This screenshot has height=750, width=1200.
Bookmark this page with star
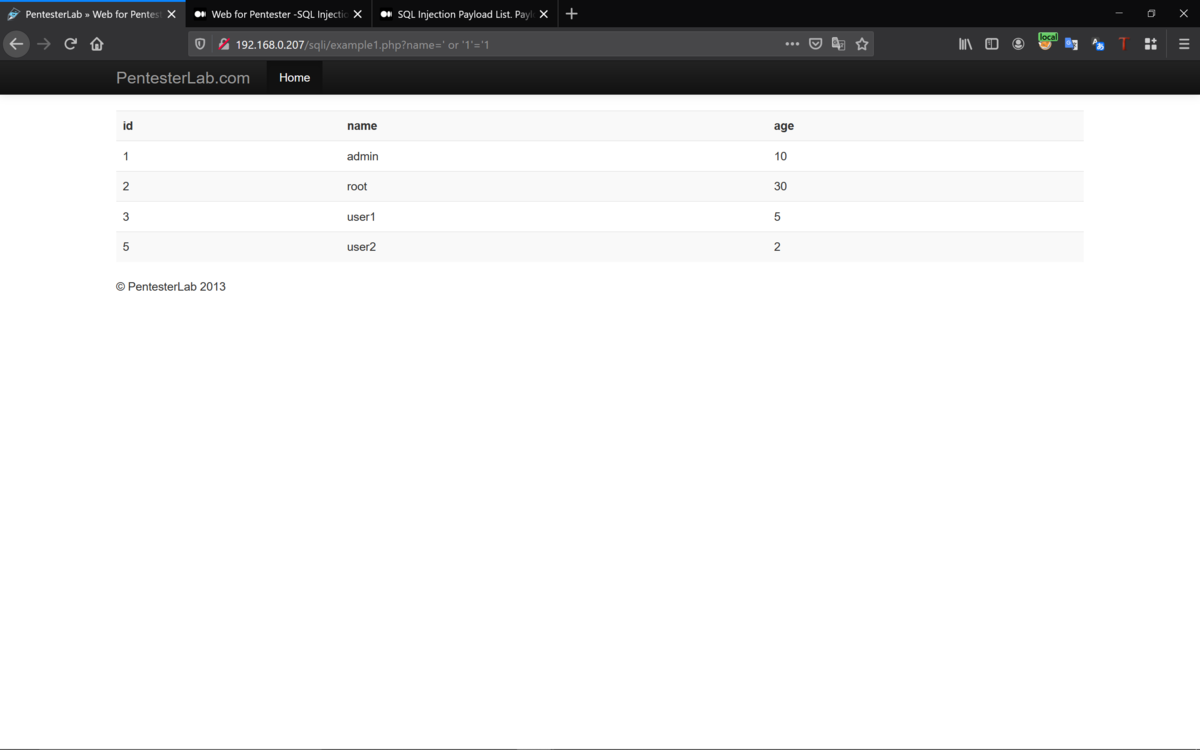862,44
